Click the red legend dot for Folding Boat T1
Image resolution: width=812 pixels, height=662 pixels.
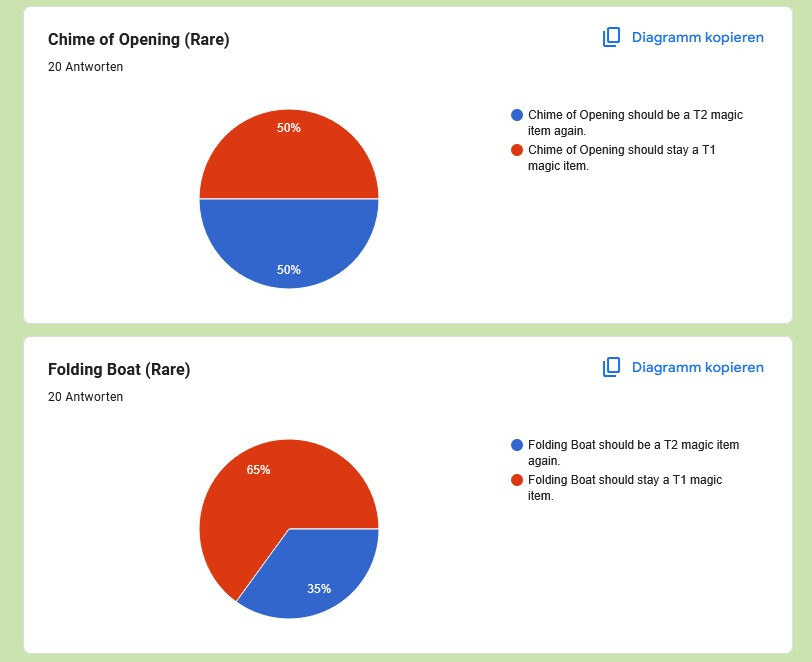517,480
